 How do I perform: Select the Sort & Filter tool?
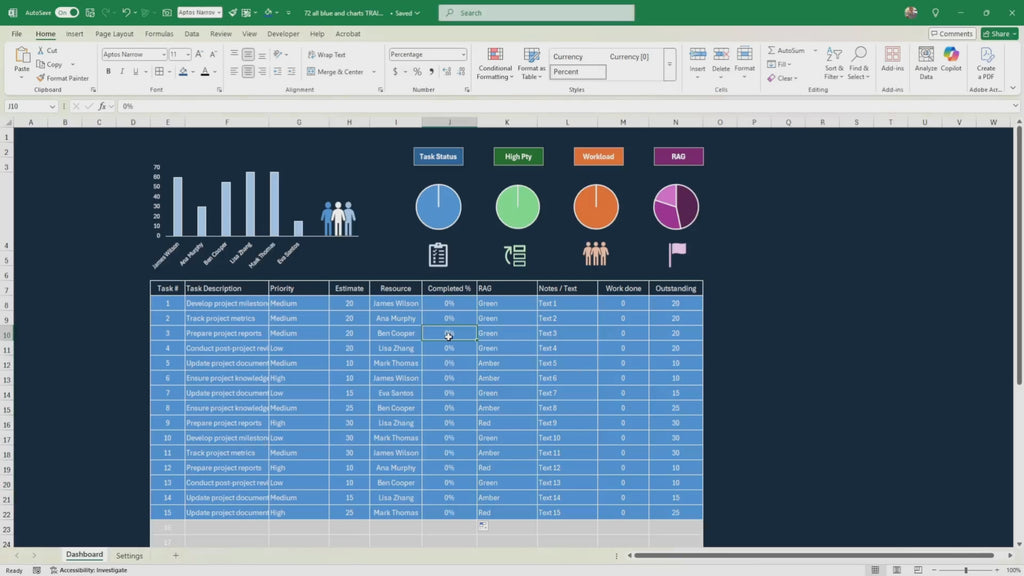[833, 62]
